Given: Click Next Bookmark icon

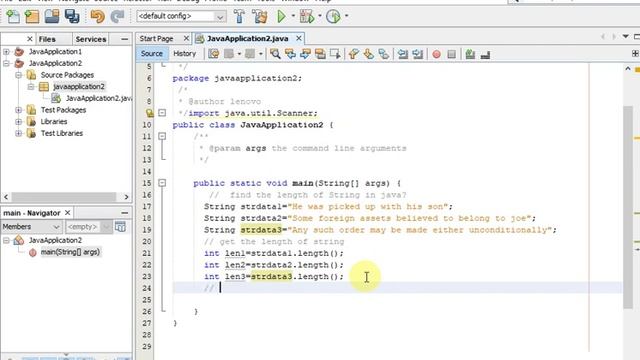Looking at the screenshot, I should click(369, 54).
